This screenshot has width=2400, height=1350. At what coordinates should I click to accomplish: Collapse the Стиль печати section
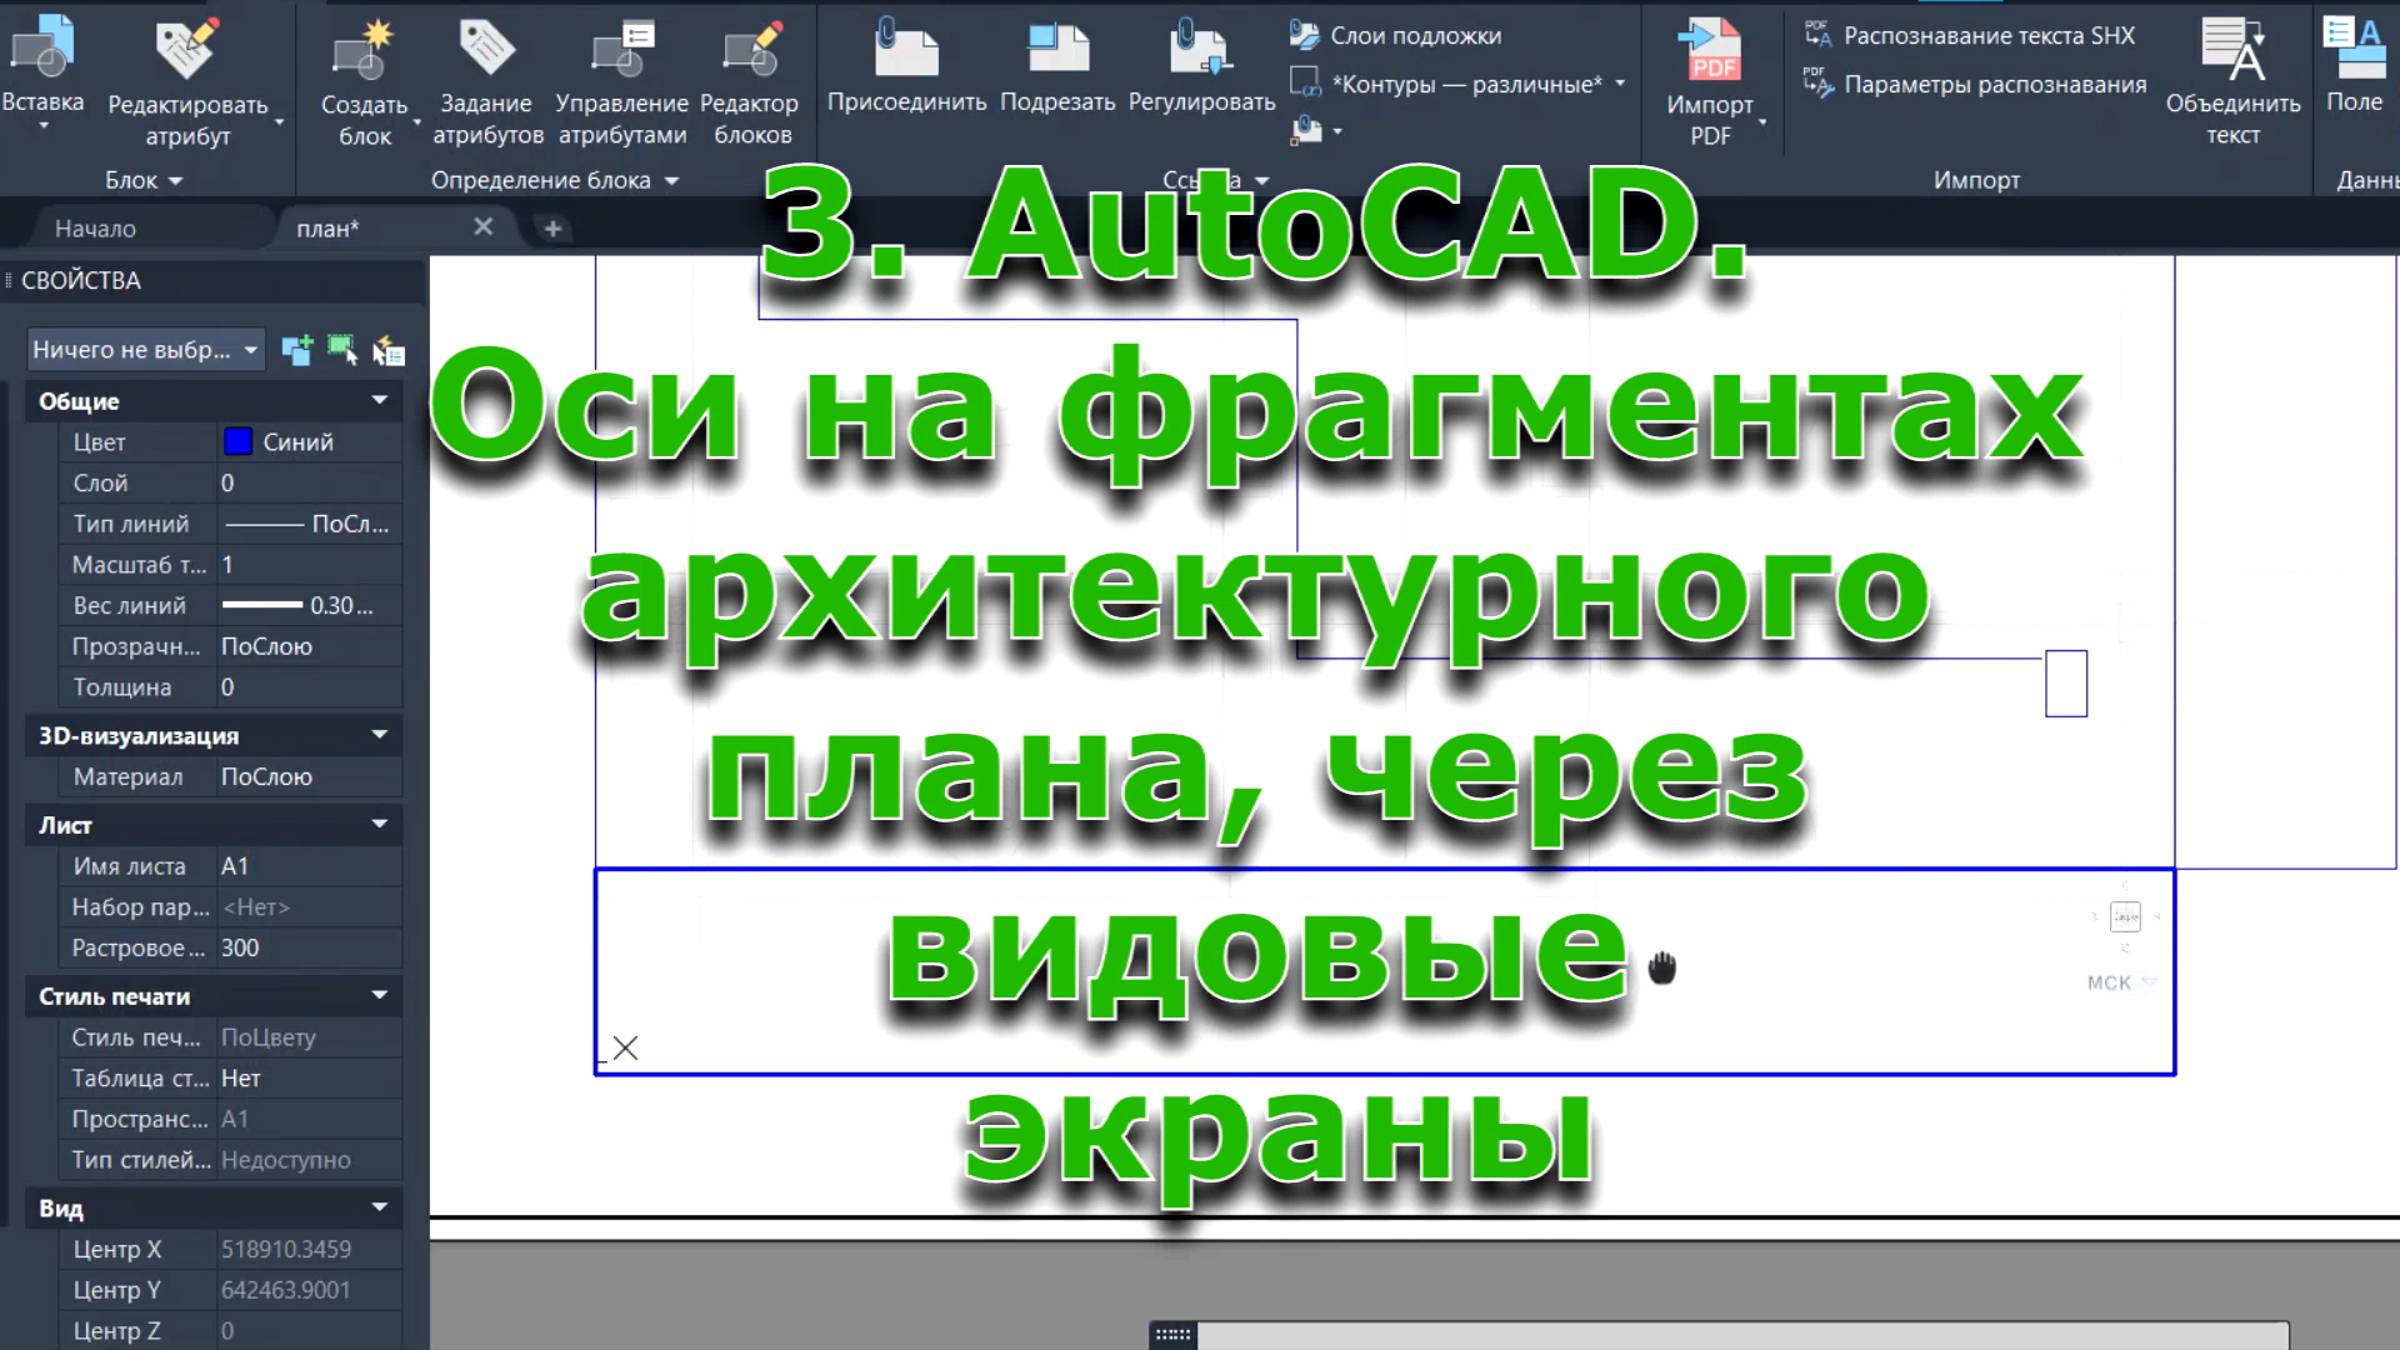[381, 996]
